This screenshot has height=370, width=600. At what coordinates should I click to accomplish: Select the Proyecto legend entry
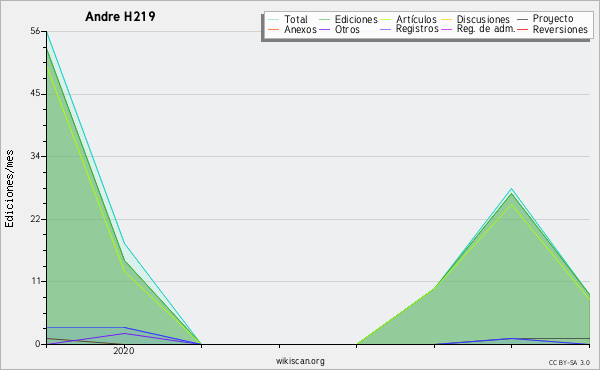pyautogui.click(x=553, y=19)
